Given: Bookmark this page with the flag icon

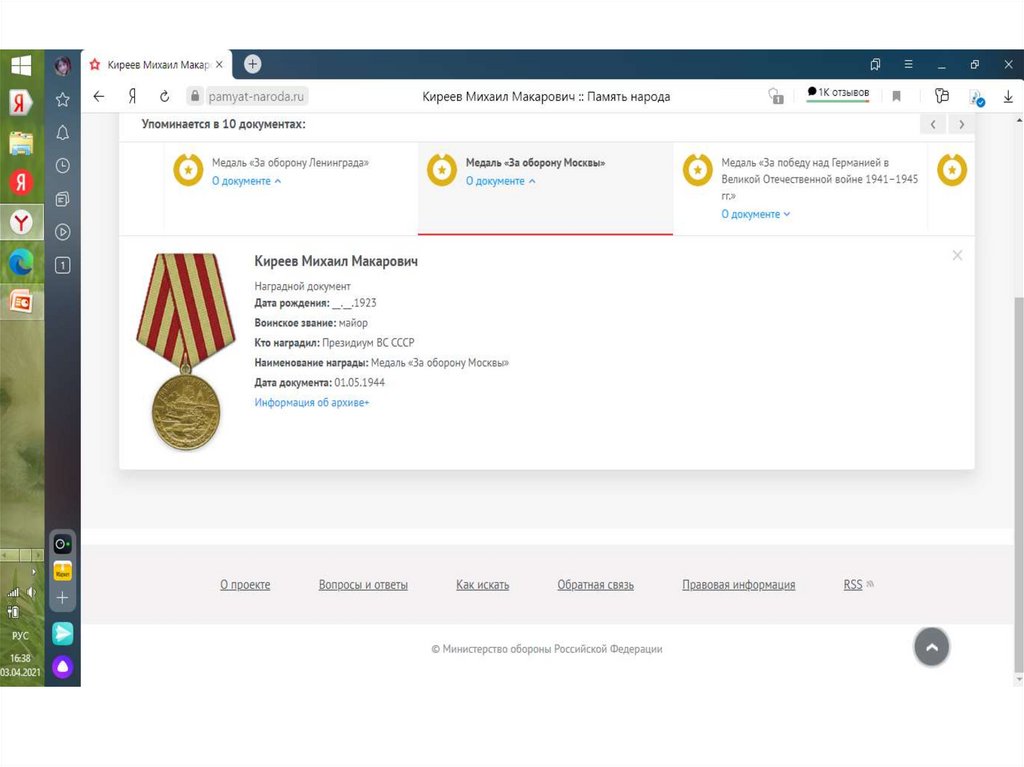Looking at the screenshot, I should [897, 97].
